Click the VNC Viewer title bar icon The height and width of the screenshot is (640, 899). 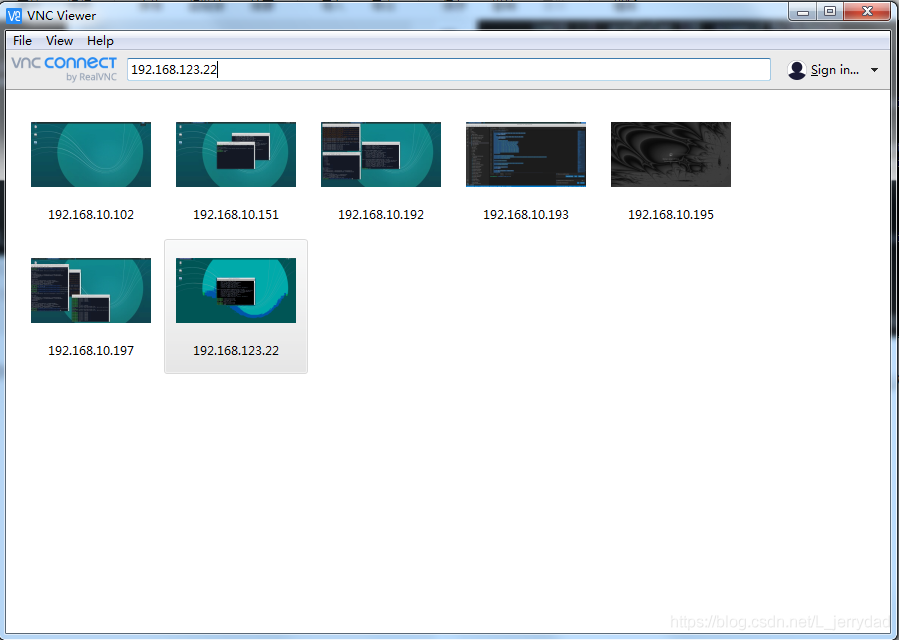14,15
